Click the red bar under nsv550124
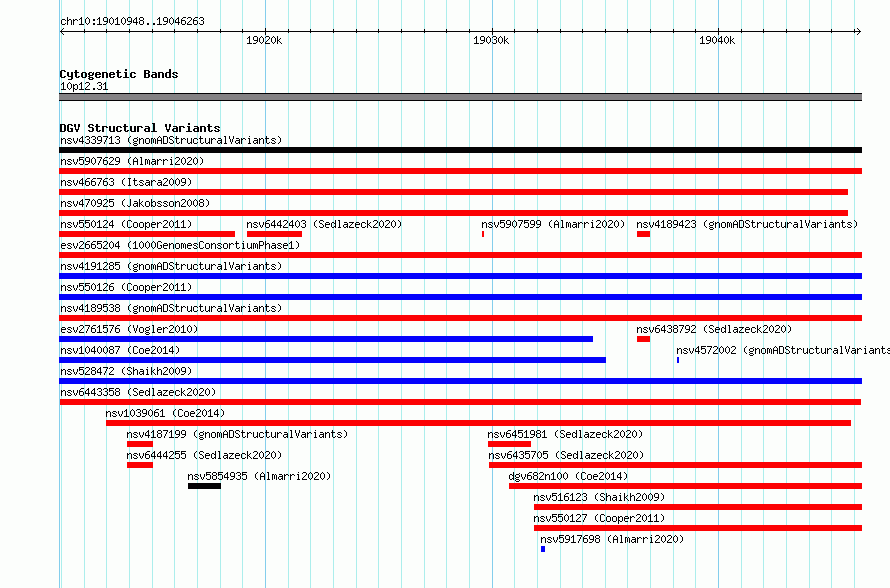This screenshot has width=890, height=588. [x=147, y=234]
